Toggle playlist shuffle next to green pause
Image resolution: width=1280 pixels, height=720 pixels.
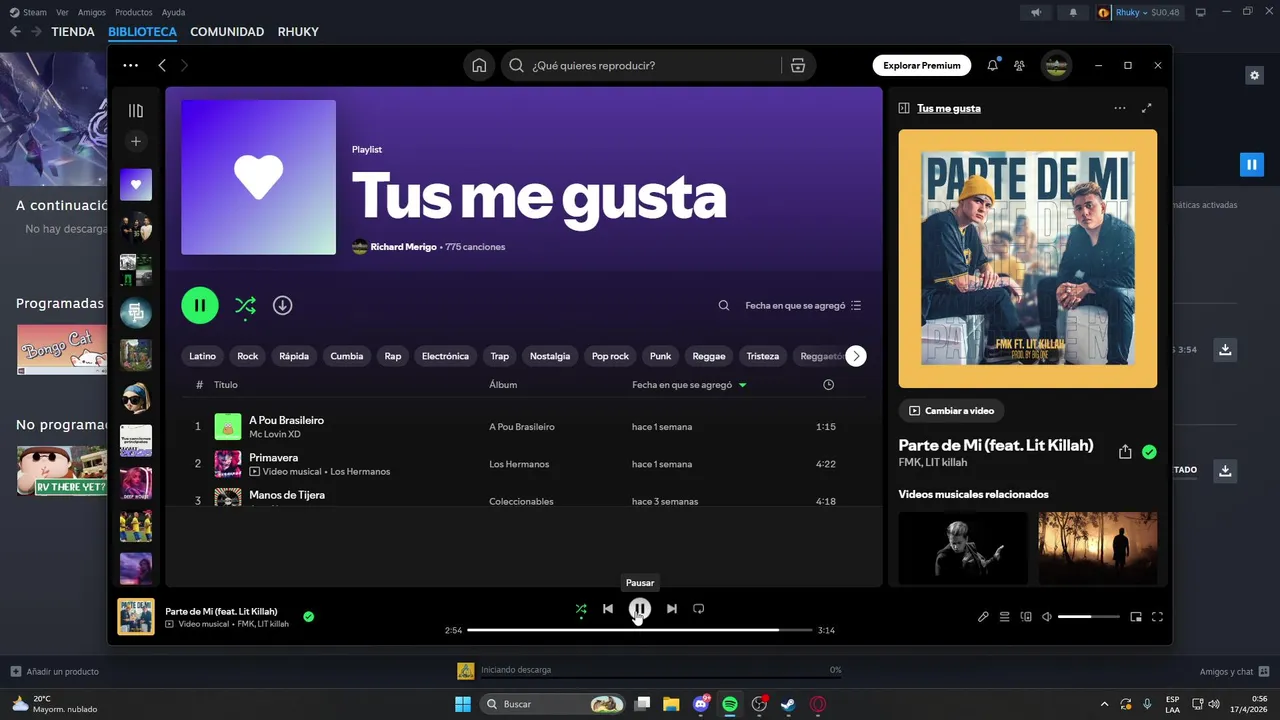[245, 305]
